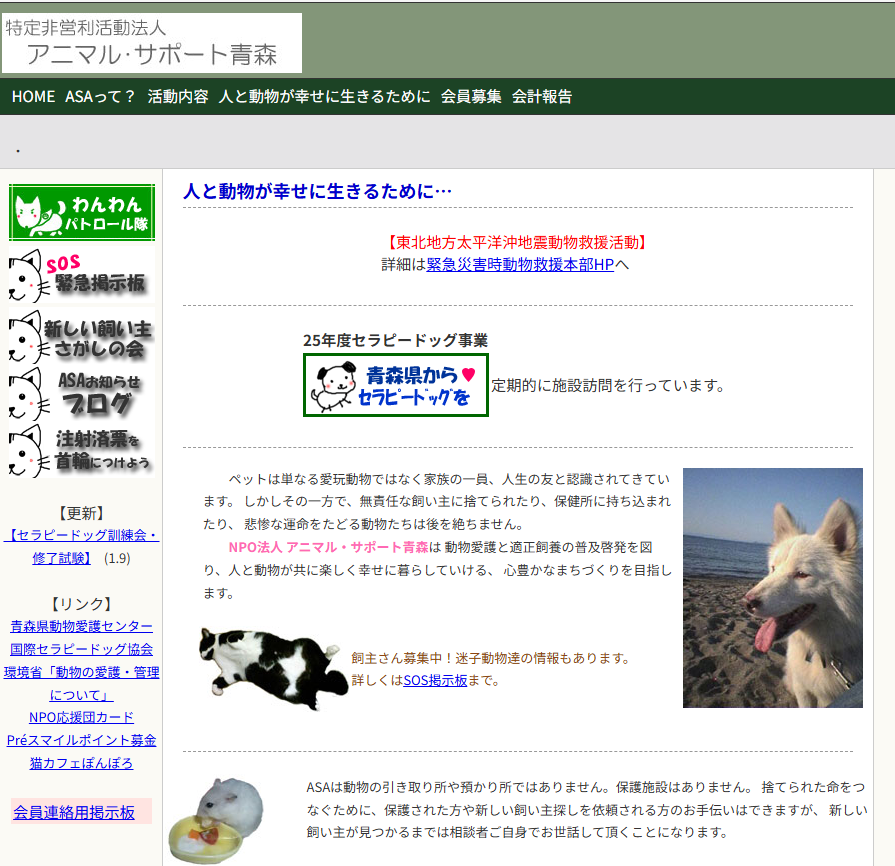
Task: Click the SOS掲示板 text link
Action: pos(435,680)
